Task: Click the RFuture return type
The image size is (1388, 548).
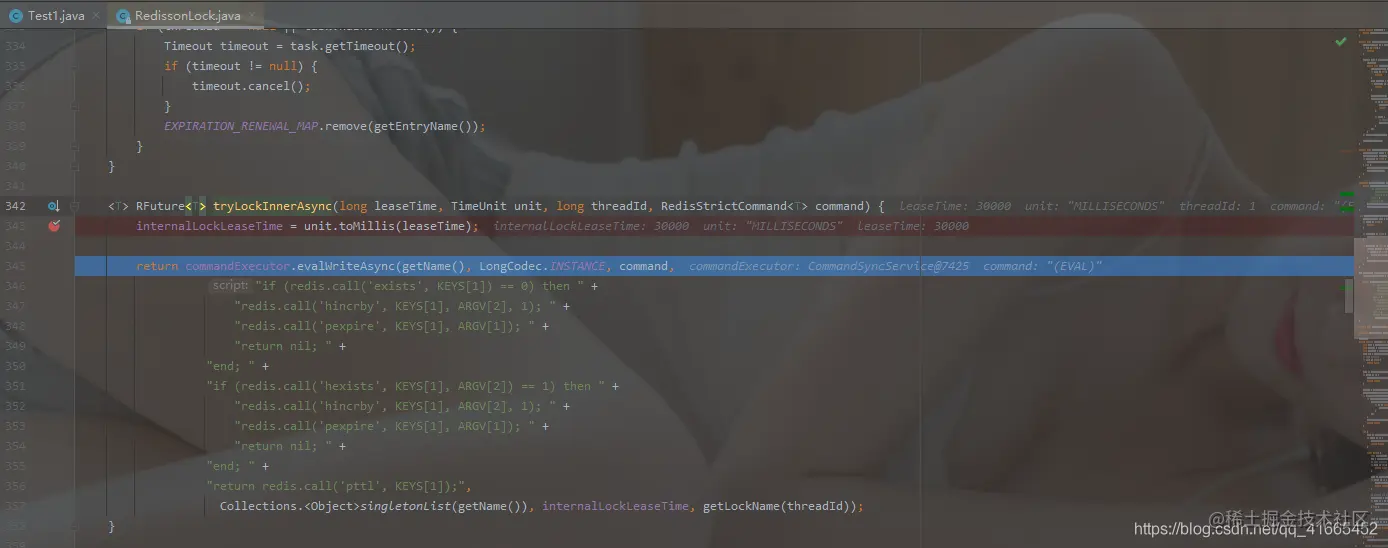Action: (160, 206)
